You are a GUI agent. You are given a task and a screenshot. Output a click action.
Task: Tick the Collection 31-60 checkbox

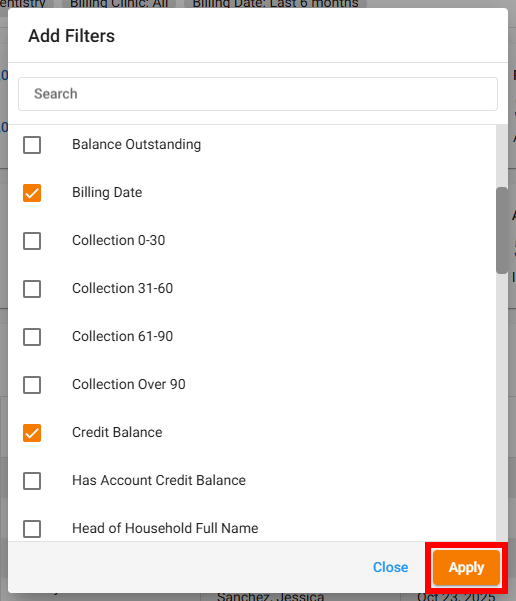32,289
